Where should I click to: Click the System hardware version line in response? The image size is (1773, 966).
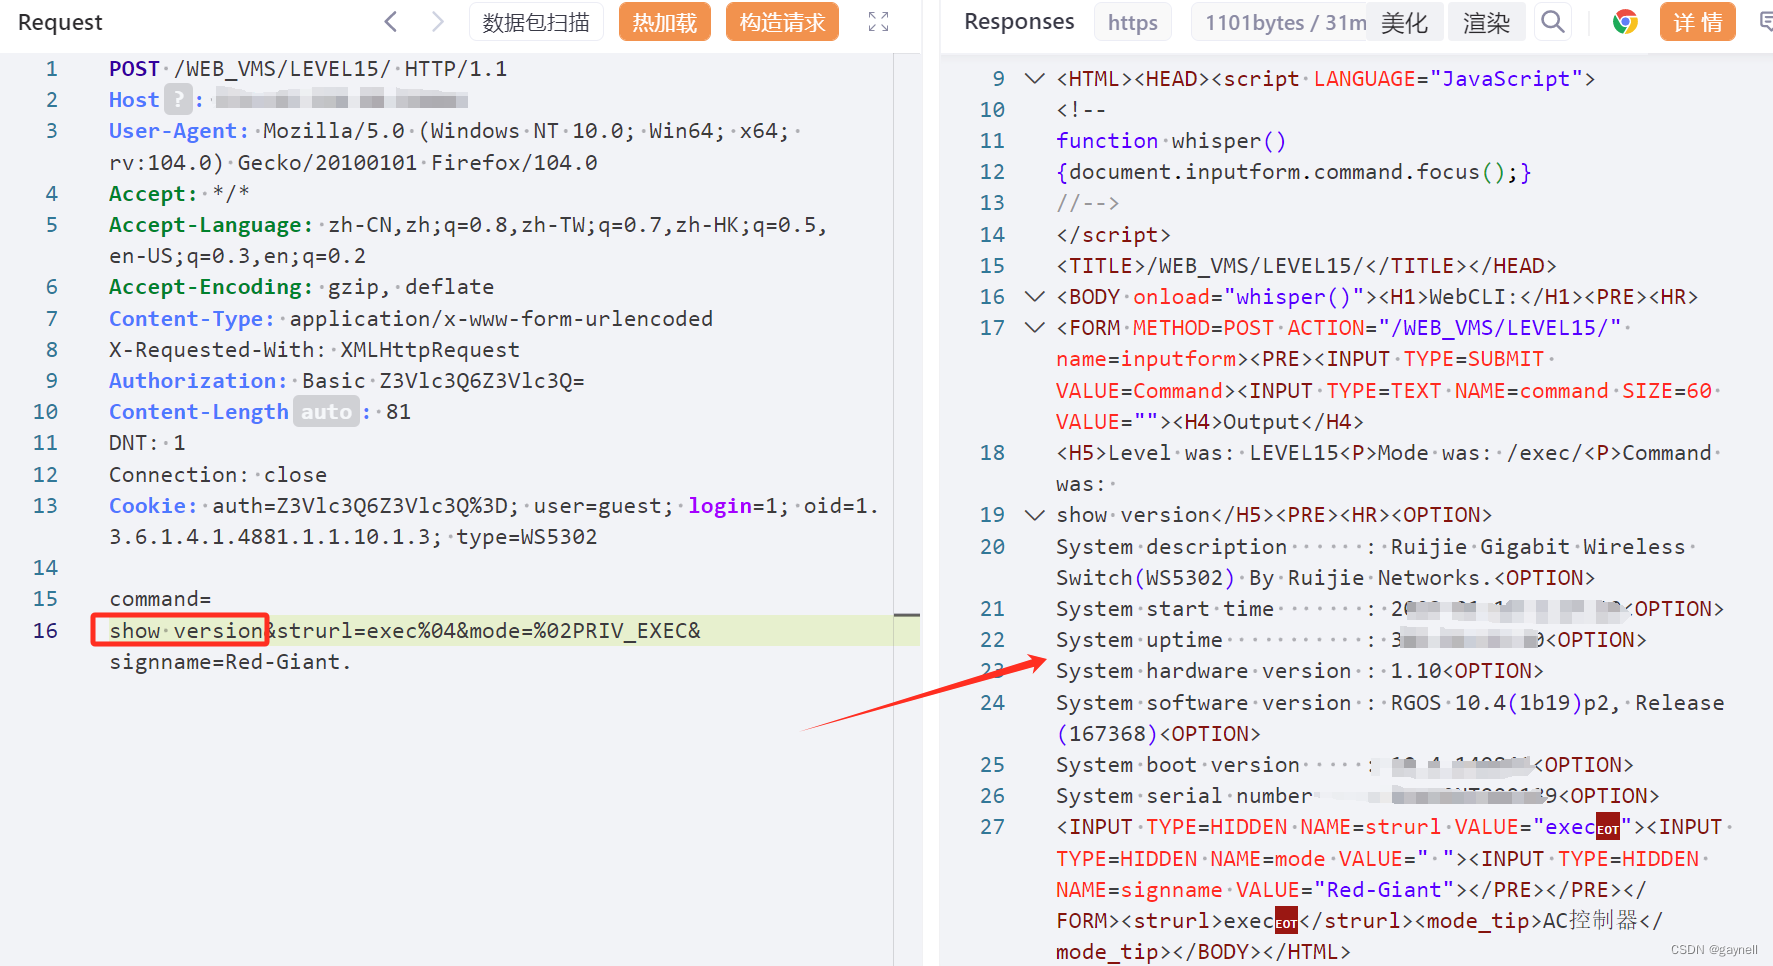click(x=1299, y=670)
